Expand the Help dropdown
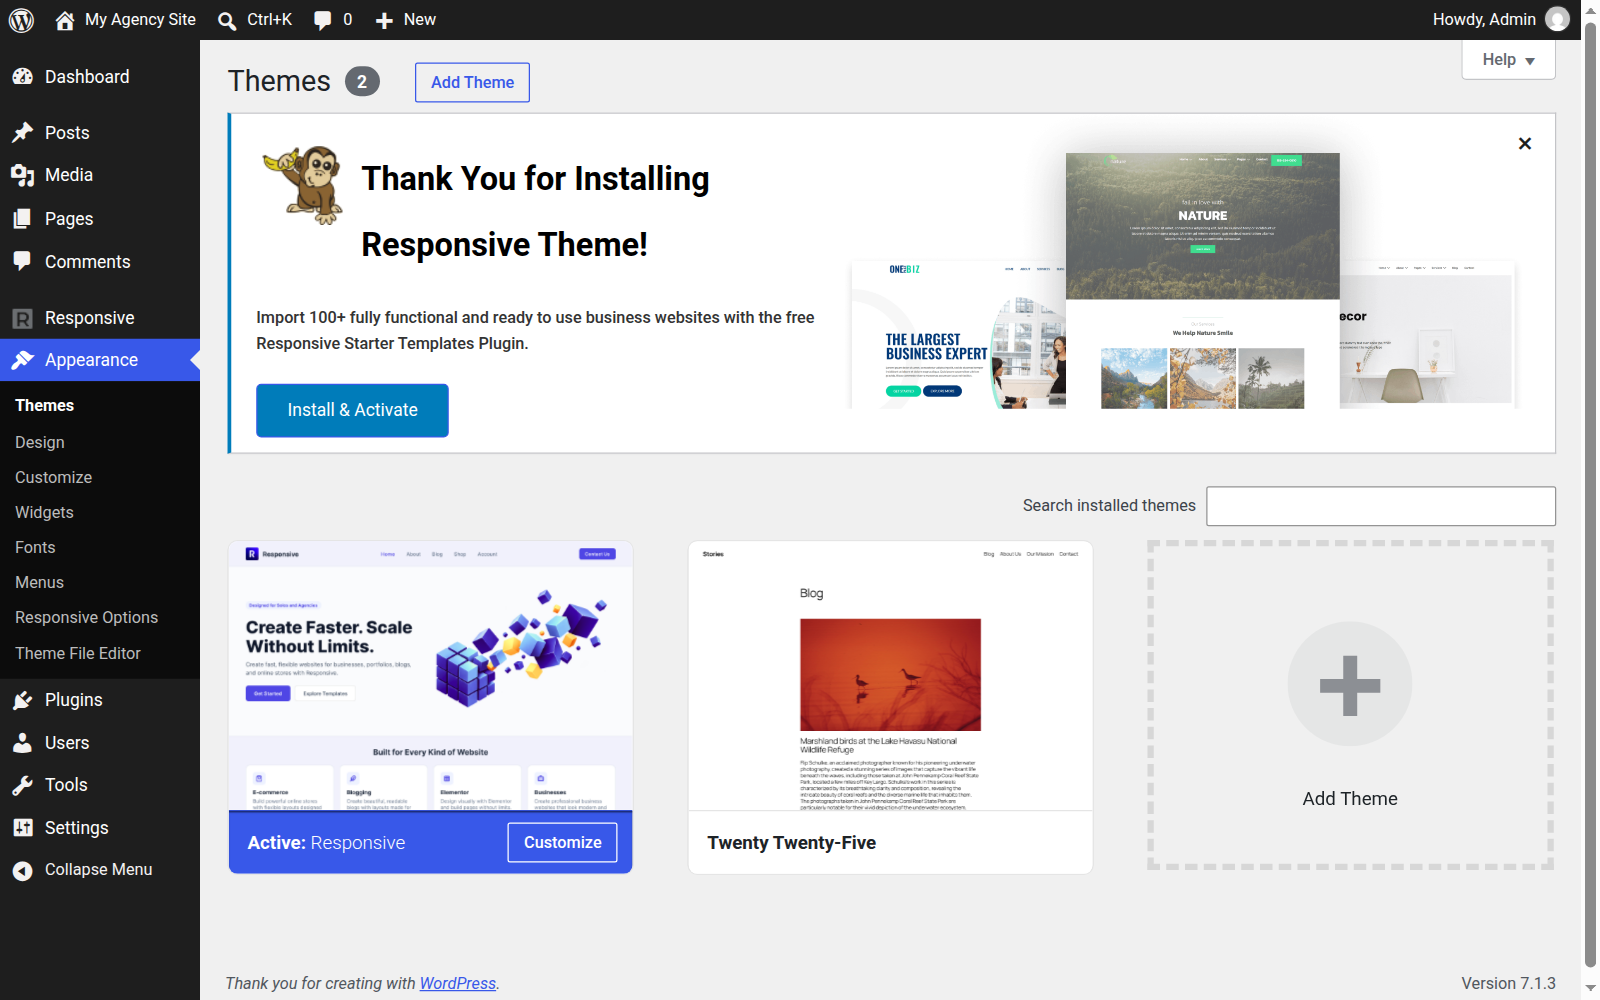 1508,60
